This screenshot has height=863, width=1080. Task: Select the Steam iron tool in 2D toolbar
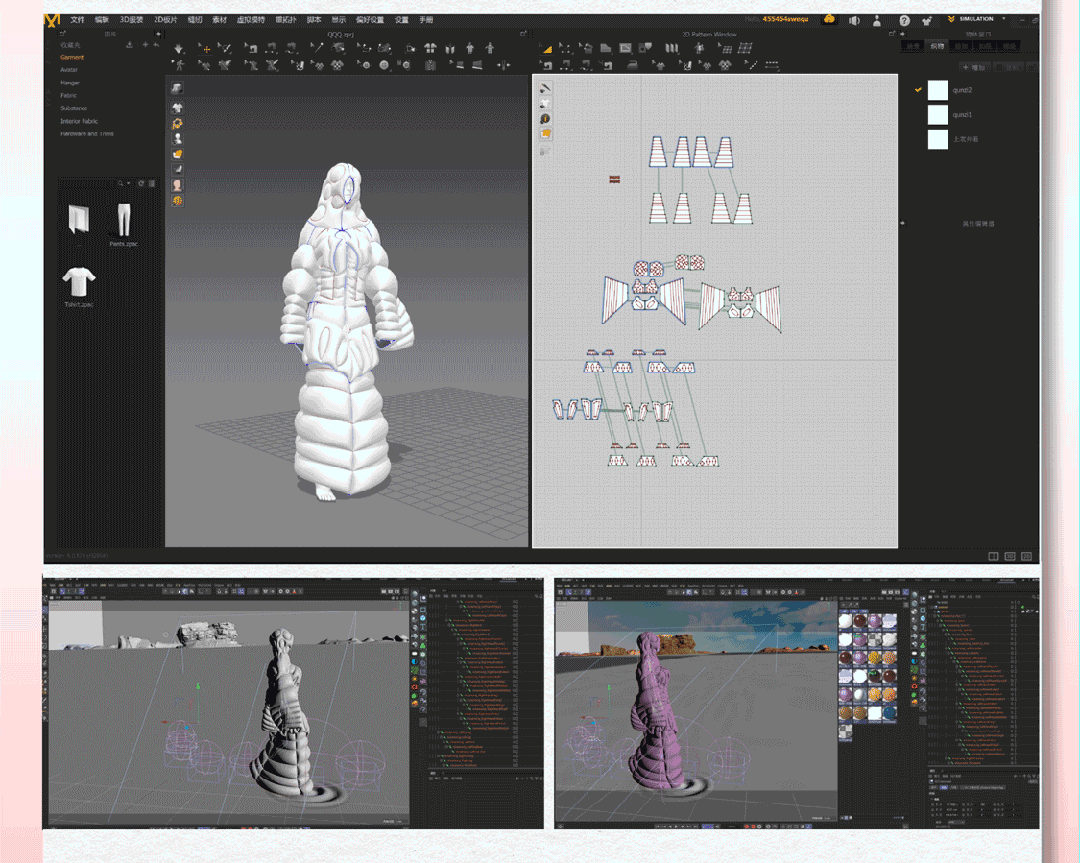pos(632,65)
